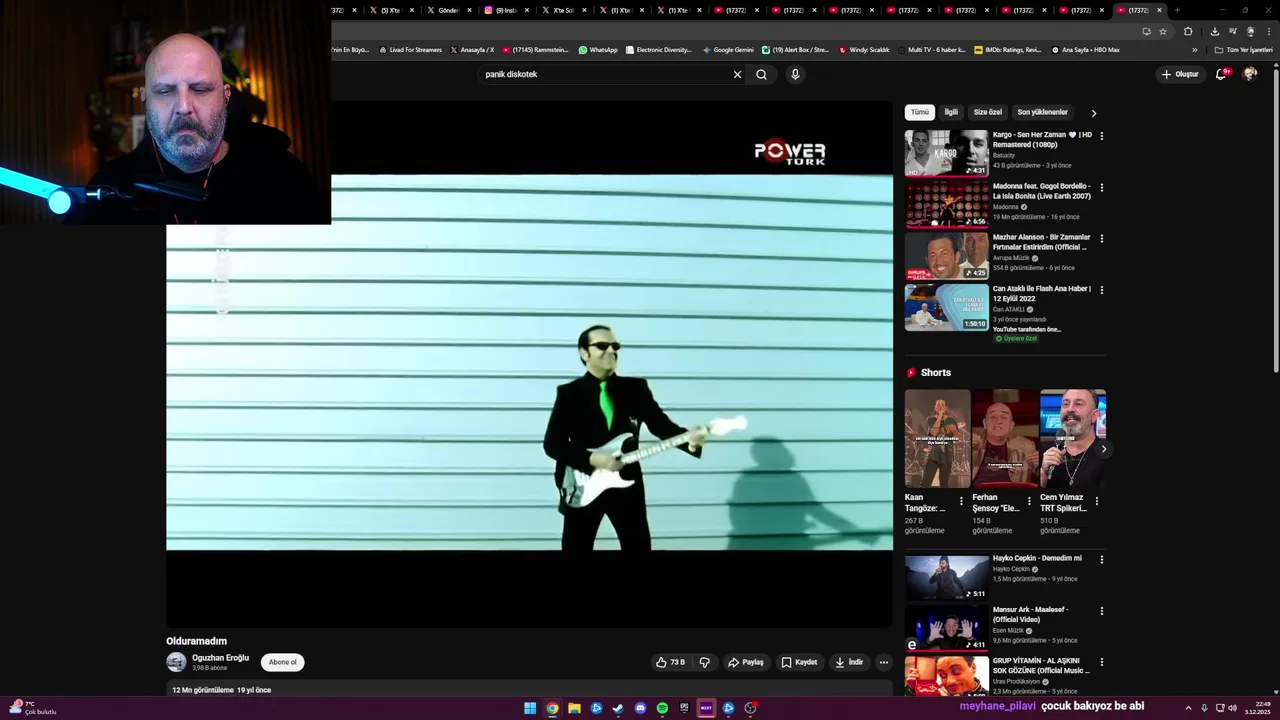
Task: Open Kargo Sen Her Zaman thumbnail
Action: [947, 153]
